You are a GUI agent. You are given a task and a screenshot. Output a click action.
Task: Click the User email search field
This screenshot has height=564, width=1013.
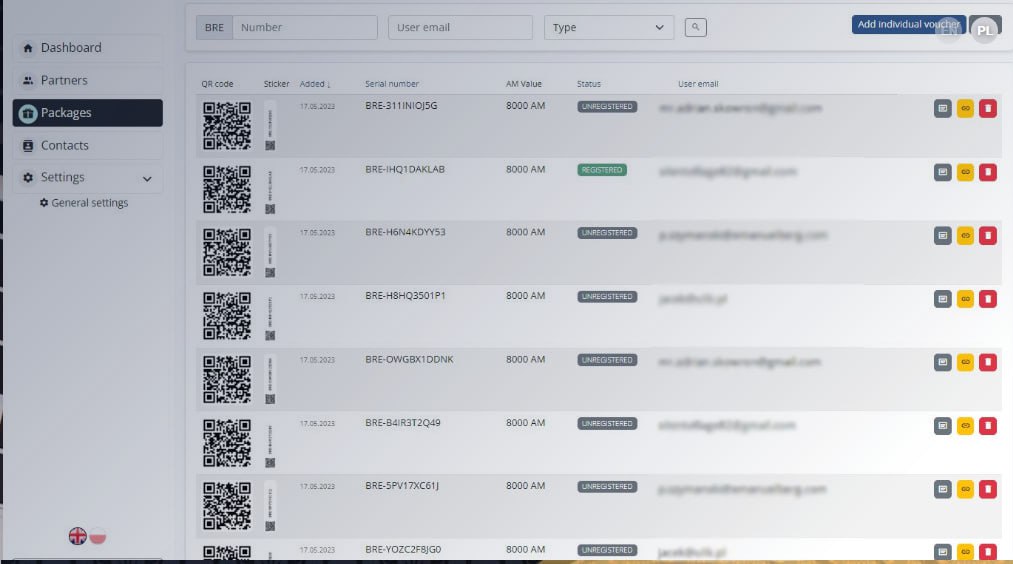(460, 28)
